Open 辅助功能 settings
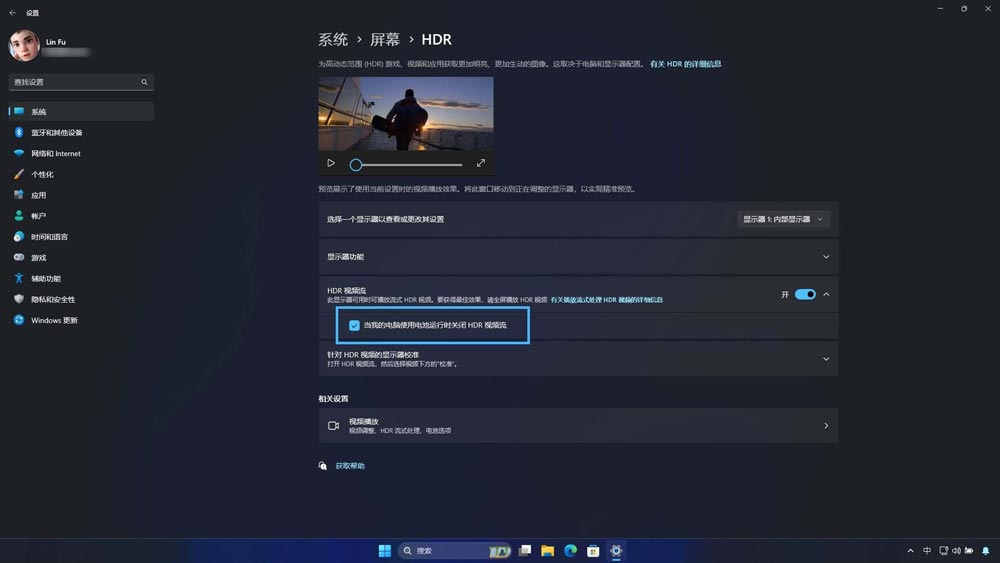Image resolution: width=1000 pixels, height=563 pixels. (x=81, y=279)
